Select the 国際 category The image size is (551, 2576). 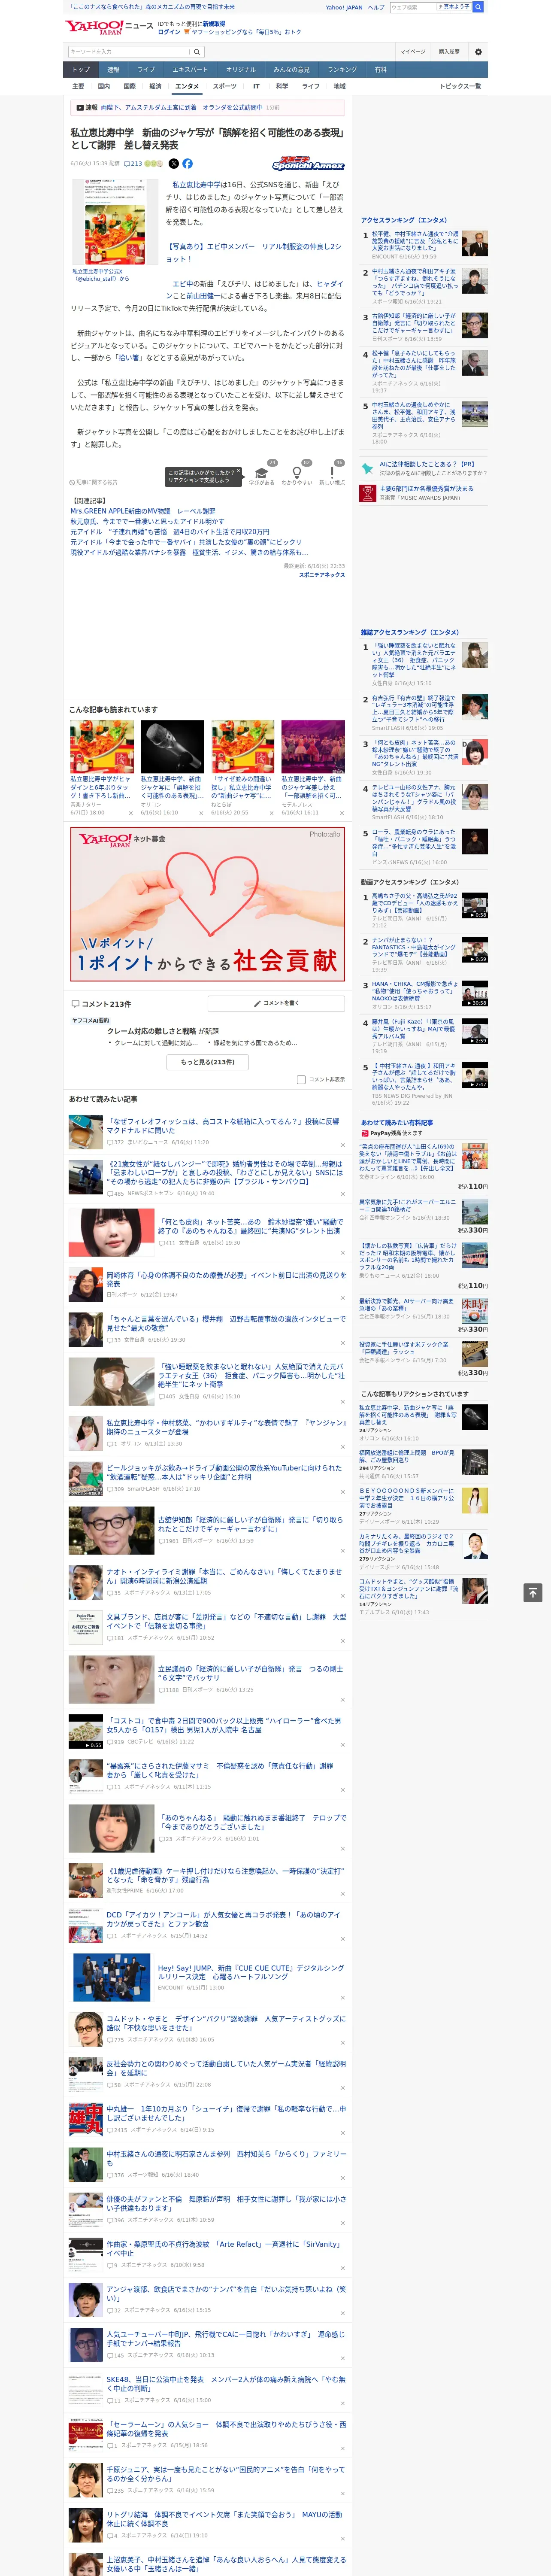pos(129,86)
